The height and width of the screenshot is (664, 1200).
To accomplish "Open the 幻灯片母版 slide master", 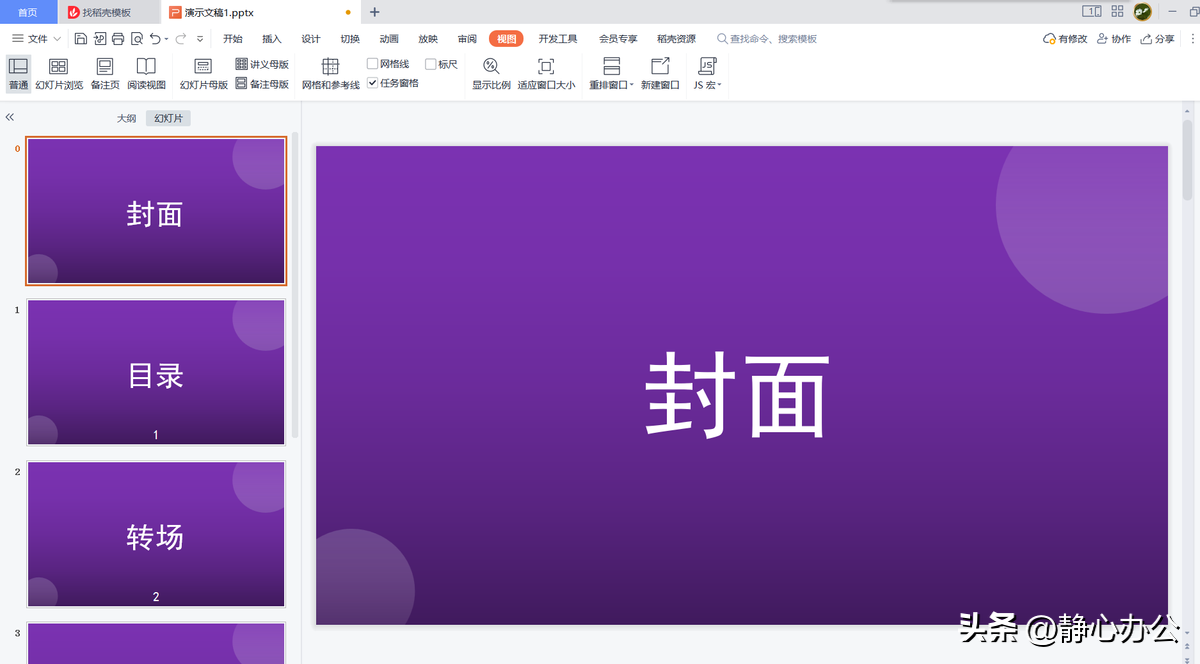I will (203, 74).
